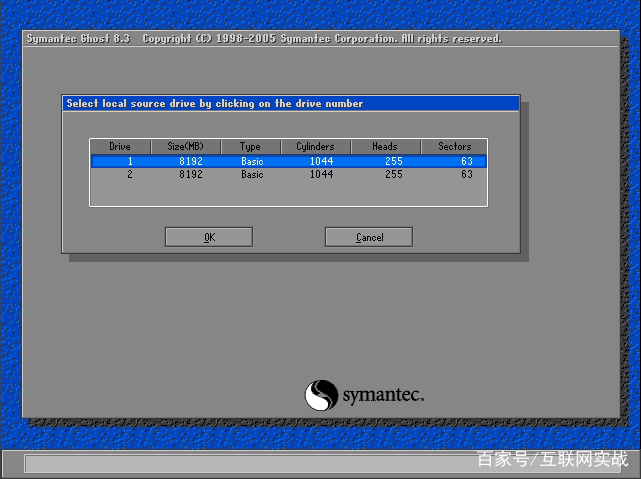Click the Select local source drive title bar

pyautogui.click(x=291, y=103)
